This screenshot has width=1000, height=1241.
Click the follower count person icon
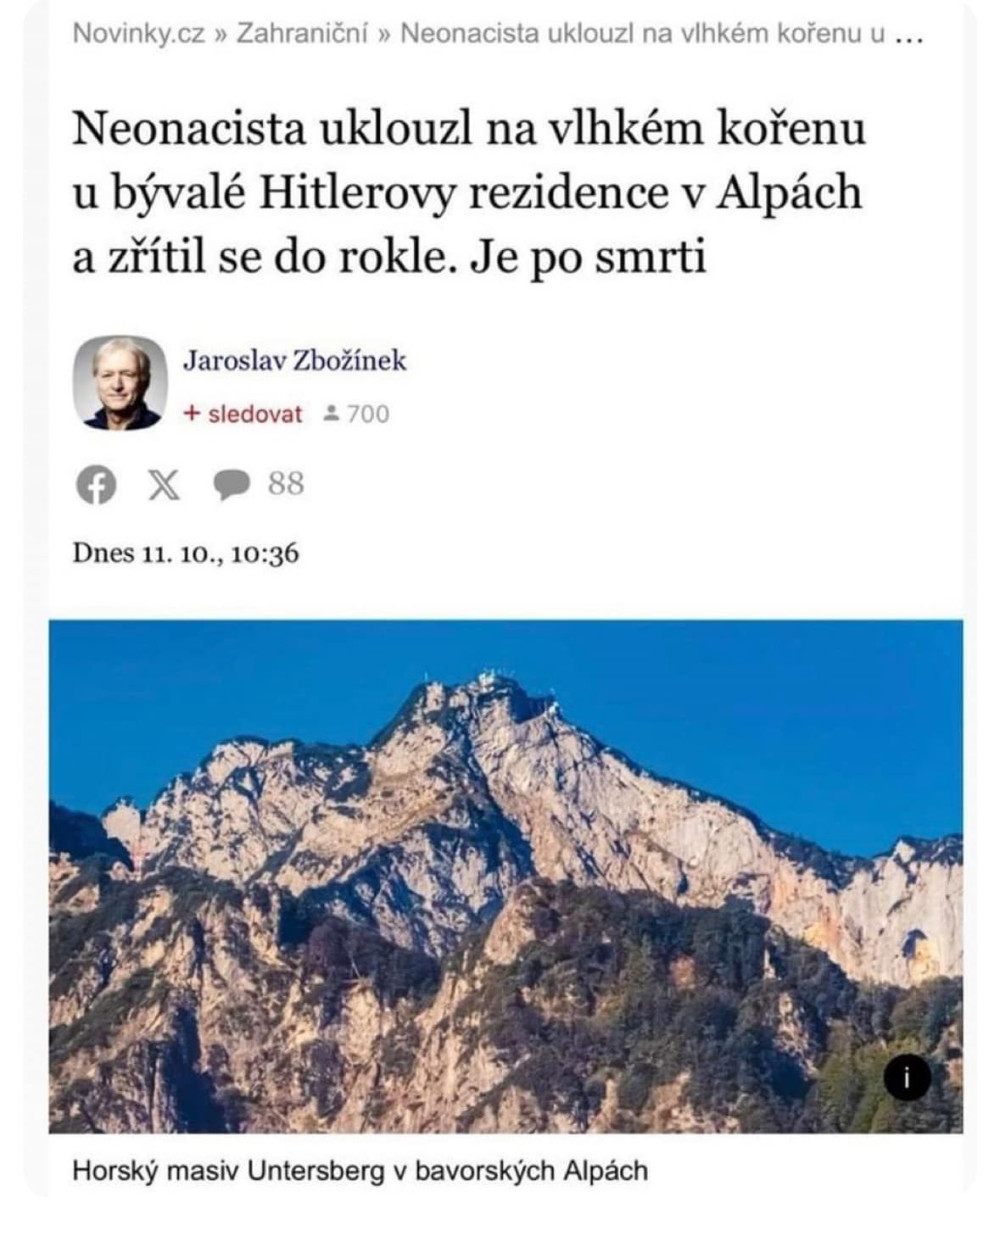332,414
